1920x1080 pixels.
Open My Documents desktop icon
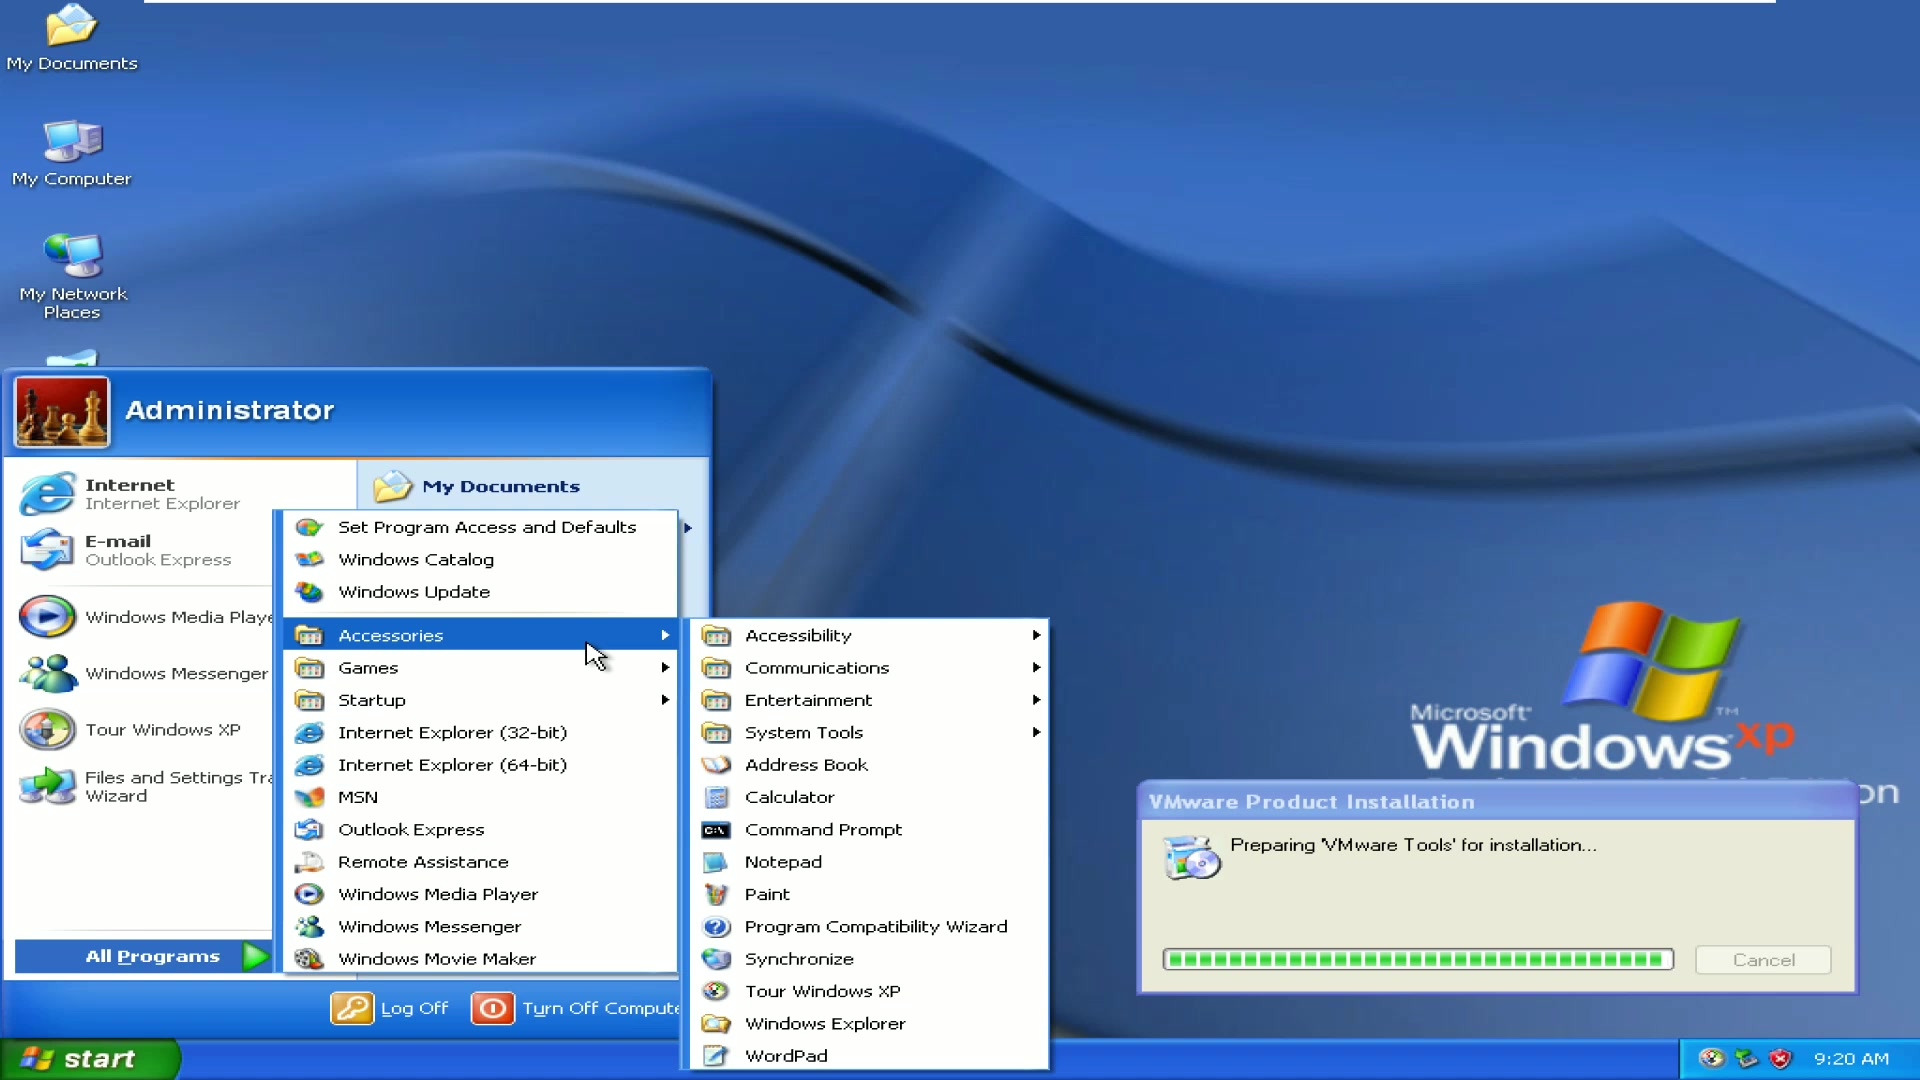(71, 38)
